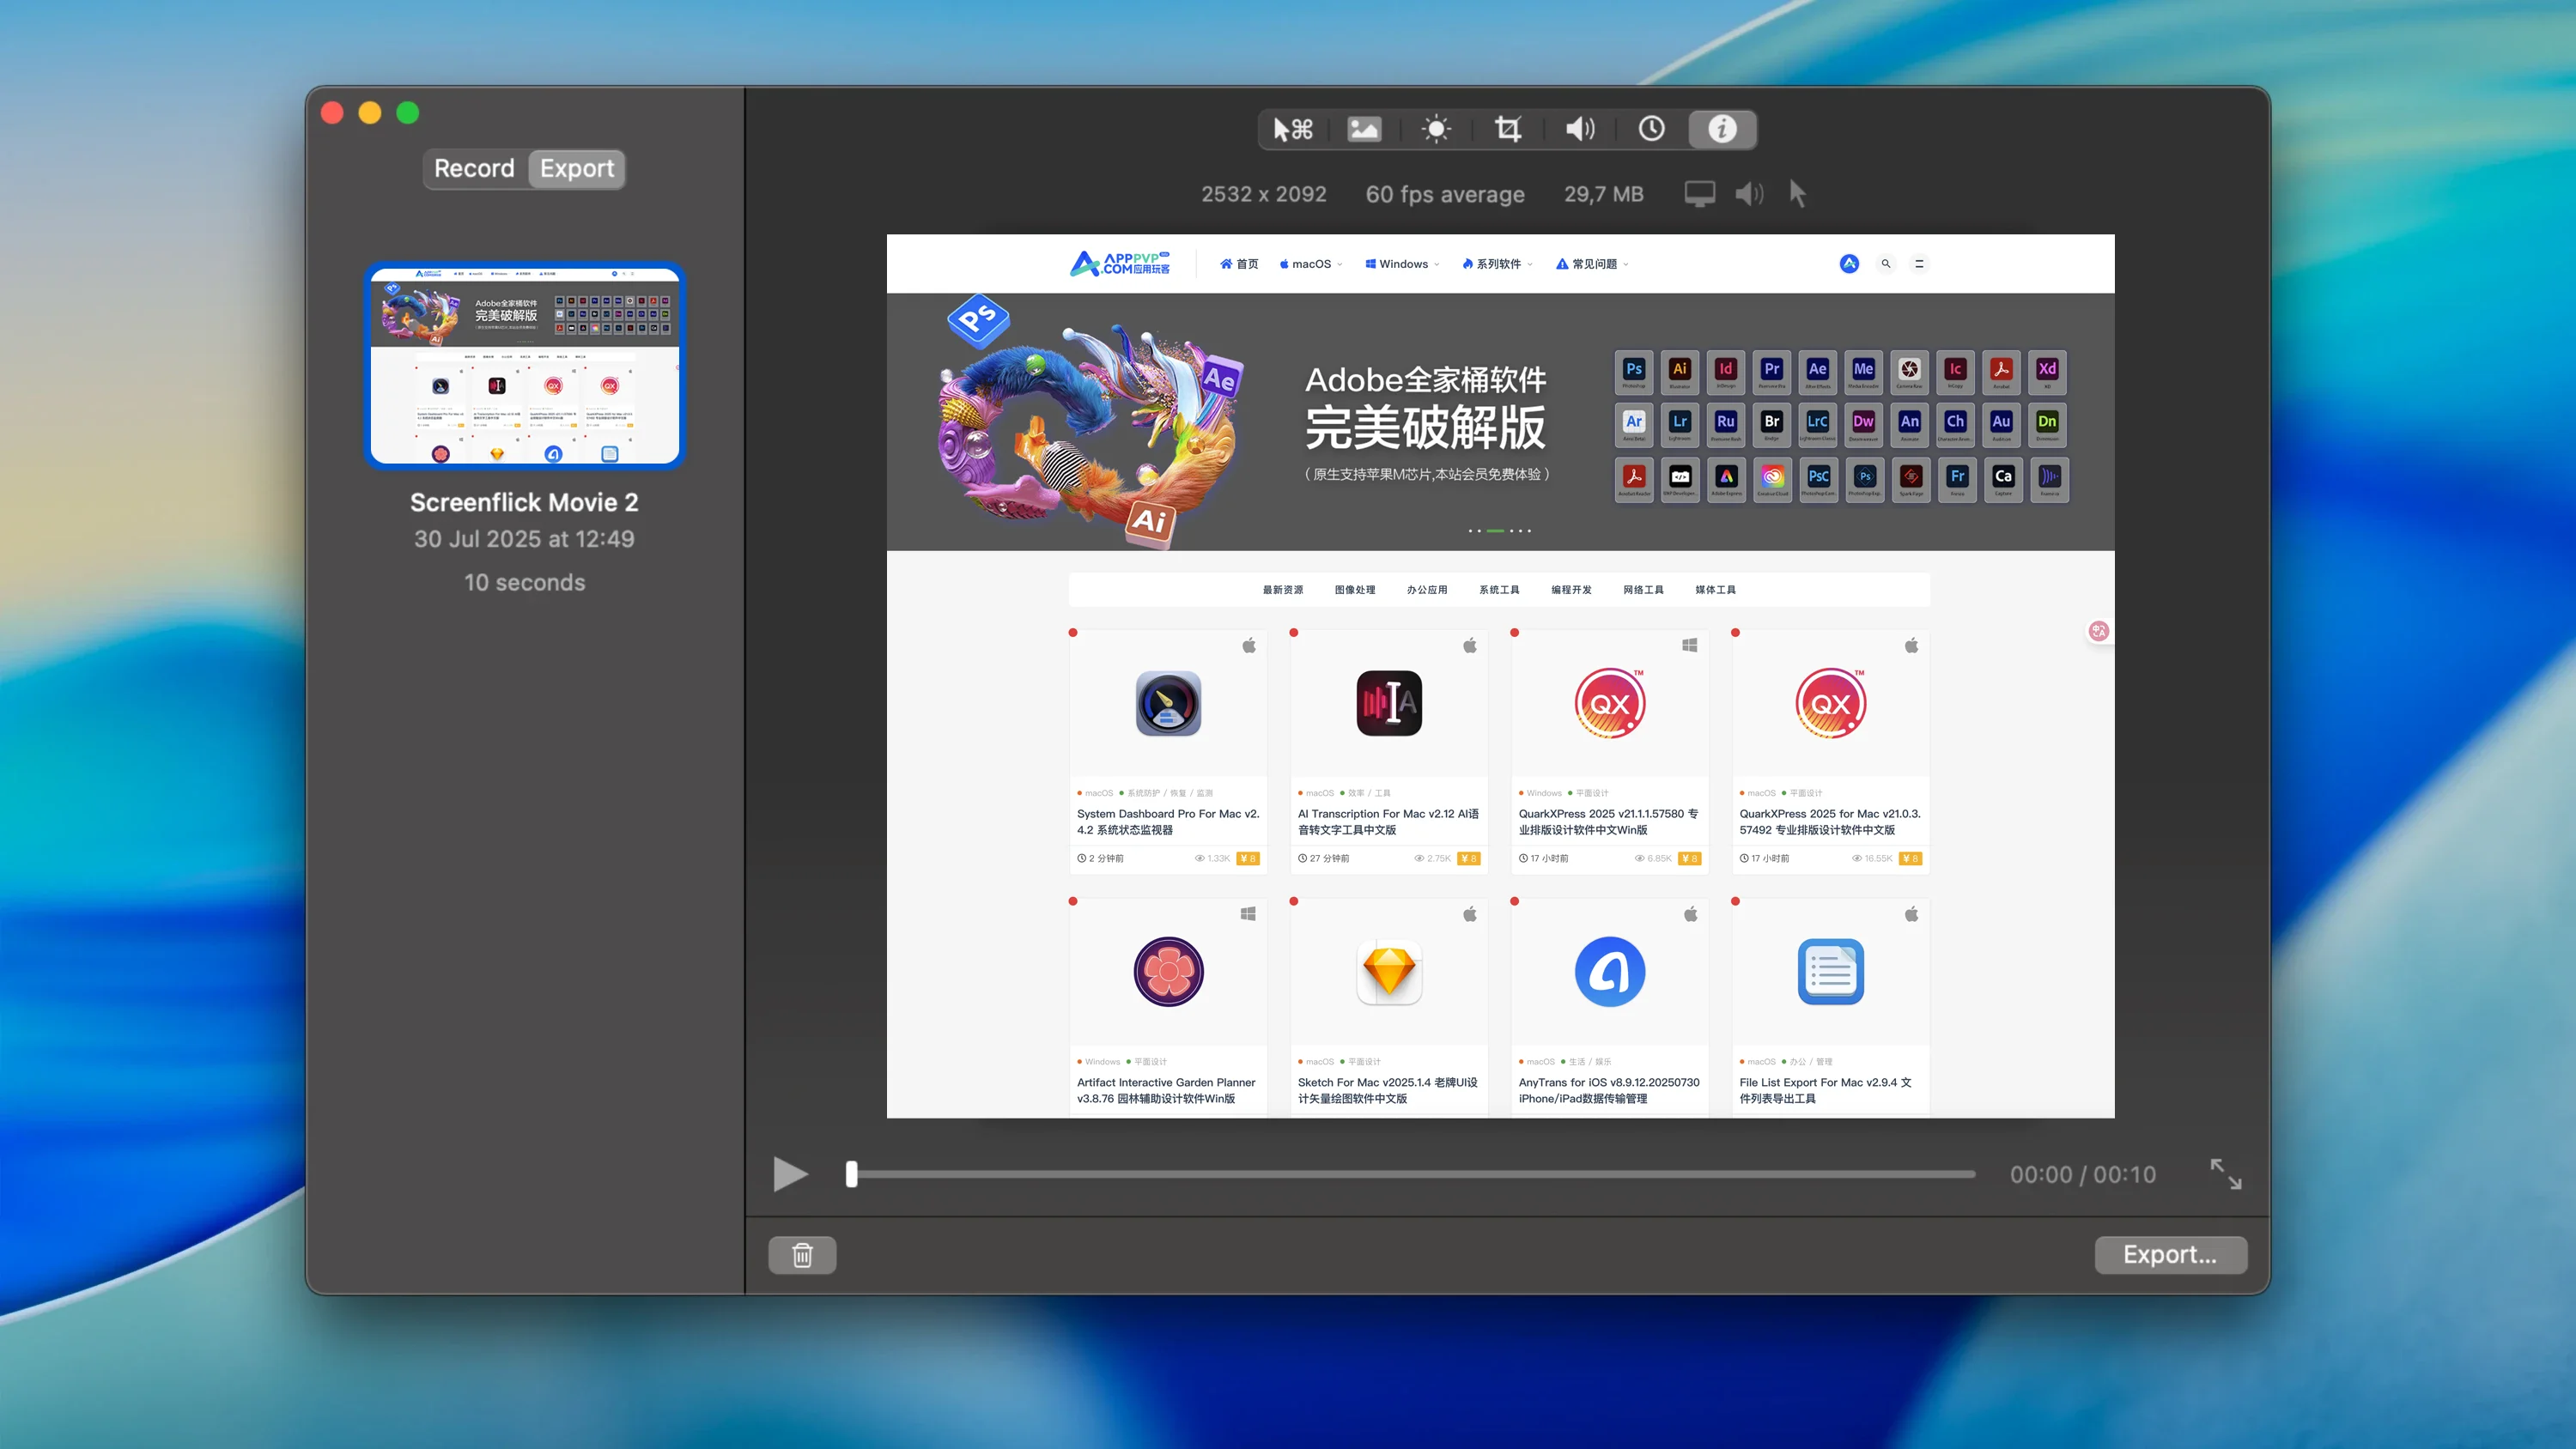
Task: Click the Artifact Interactive Garden Planner icon
Action: coord(1168,971)
